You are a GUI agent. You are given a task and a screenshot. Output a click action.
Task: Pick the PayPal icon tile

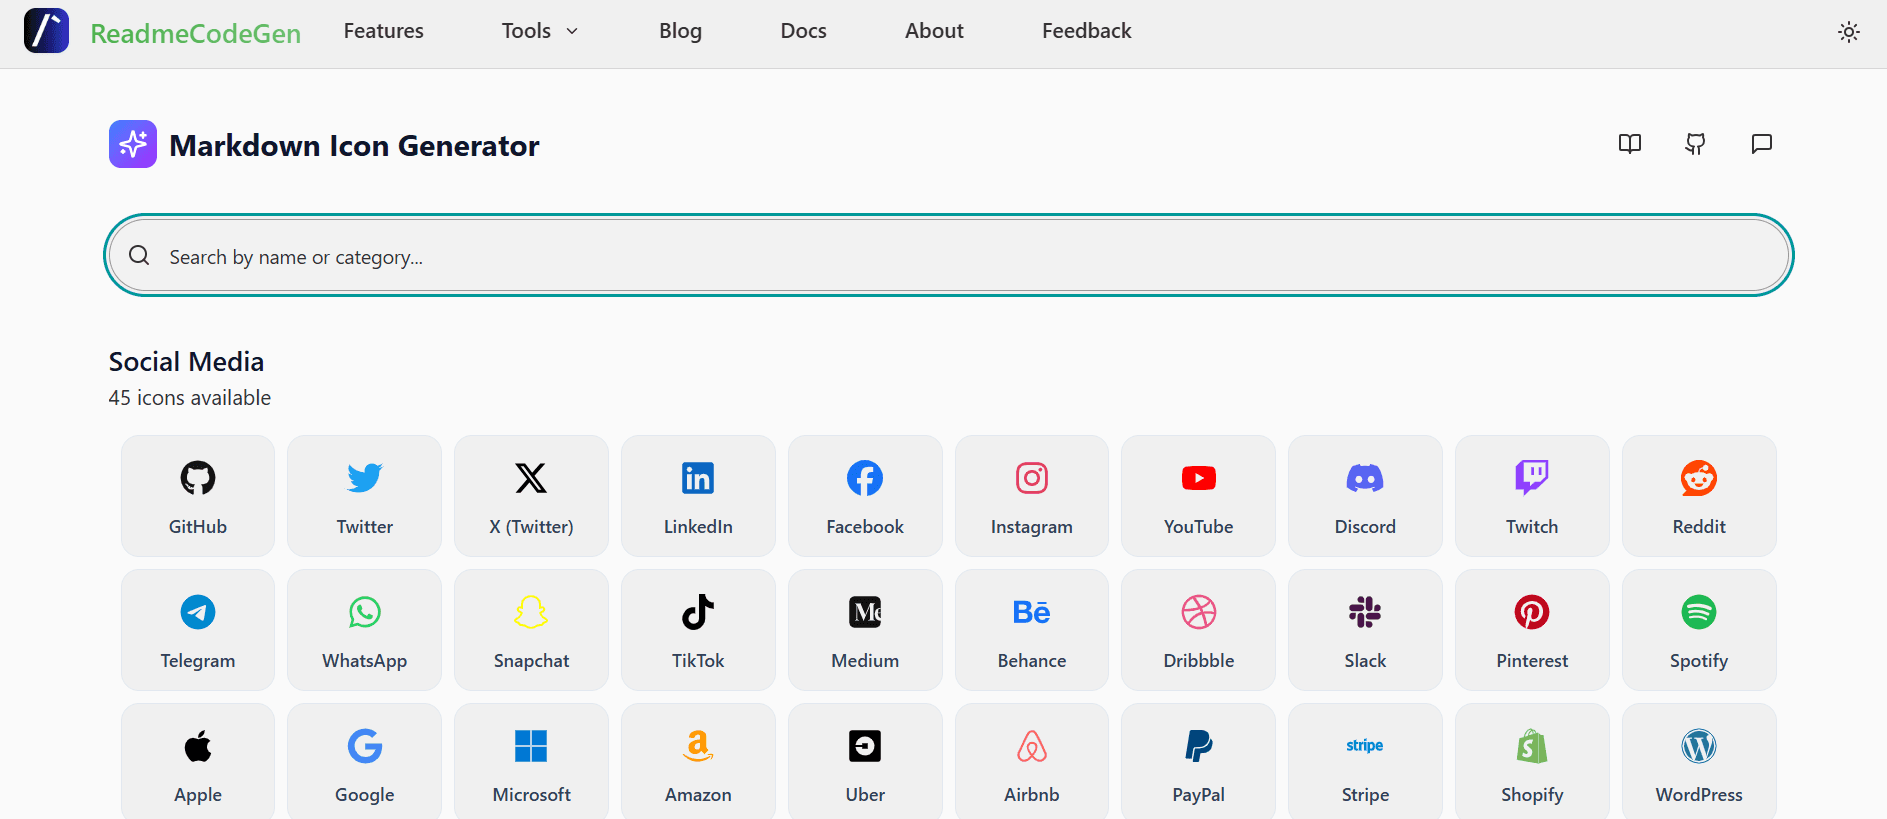pyautogui.click(x=1198, y=764)
